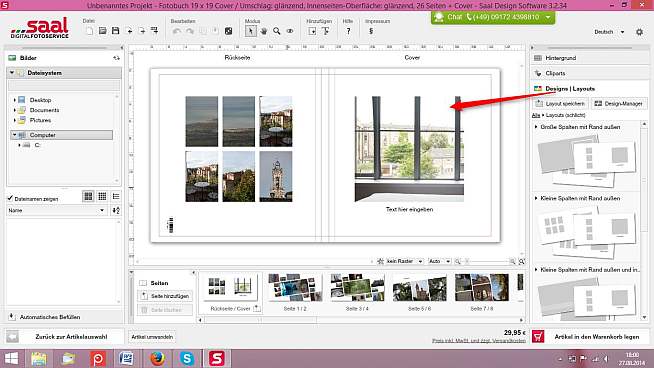Image resolution: width=654 pixels, height=368 pixels.
Task: Open Skype from the taskbar
Action: (x=187, y=358)
